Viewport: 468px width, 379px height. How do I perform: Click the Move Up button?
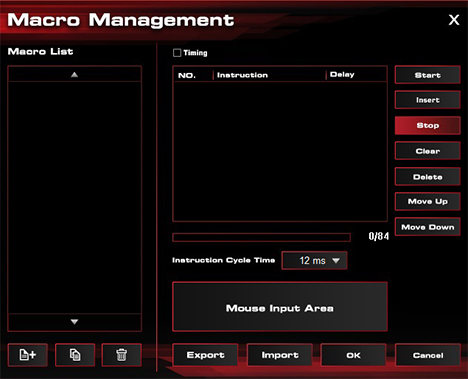tap(428, 201)
